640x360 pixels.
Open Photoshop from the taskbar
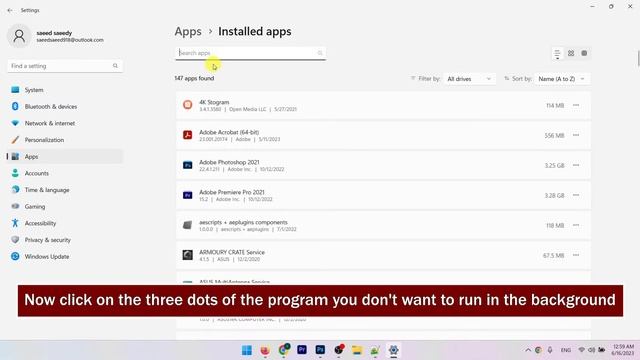(x=320, y=350)
